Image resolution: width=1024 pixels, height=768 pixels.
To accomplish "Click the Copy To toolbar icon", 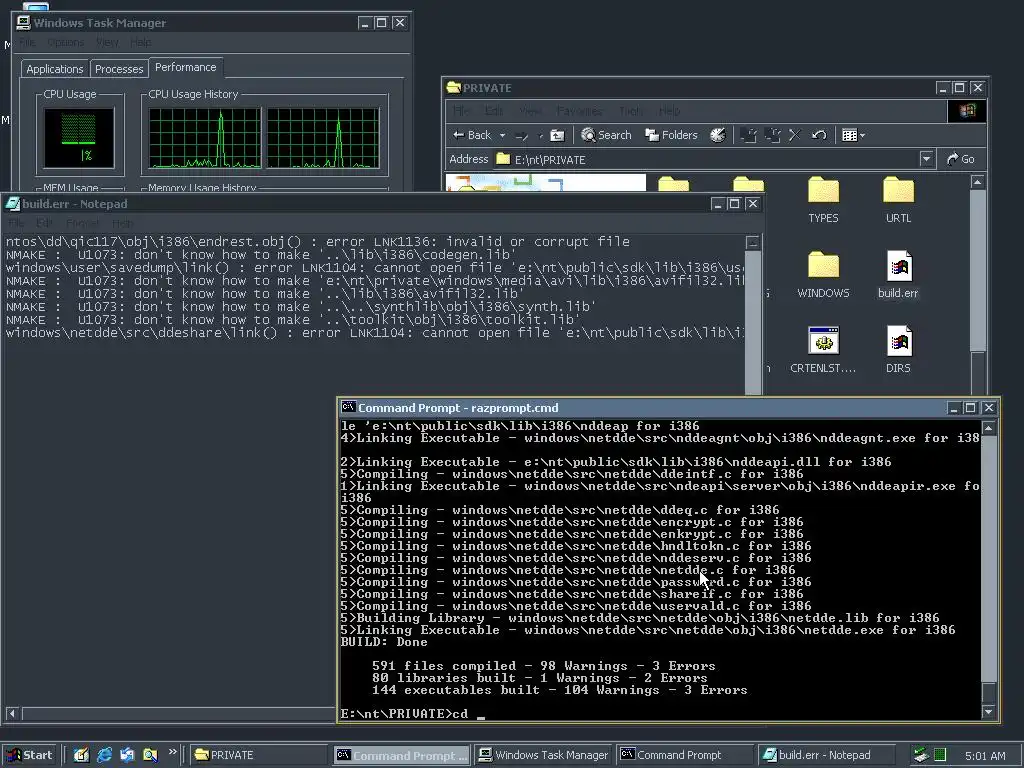I will (773, 135).
